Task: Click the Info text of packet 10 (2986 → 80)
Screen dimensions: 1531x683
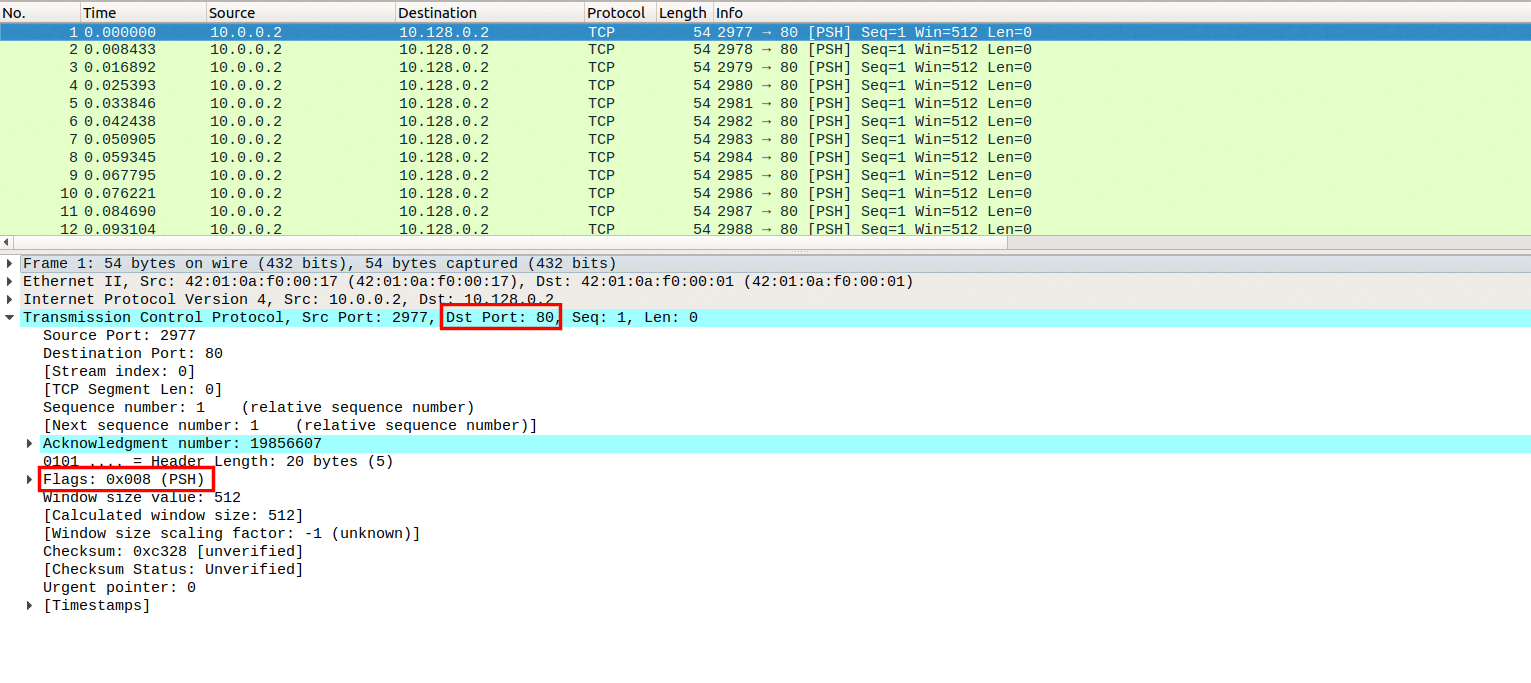Action: [x=875, y=194]
